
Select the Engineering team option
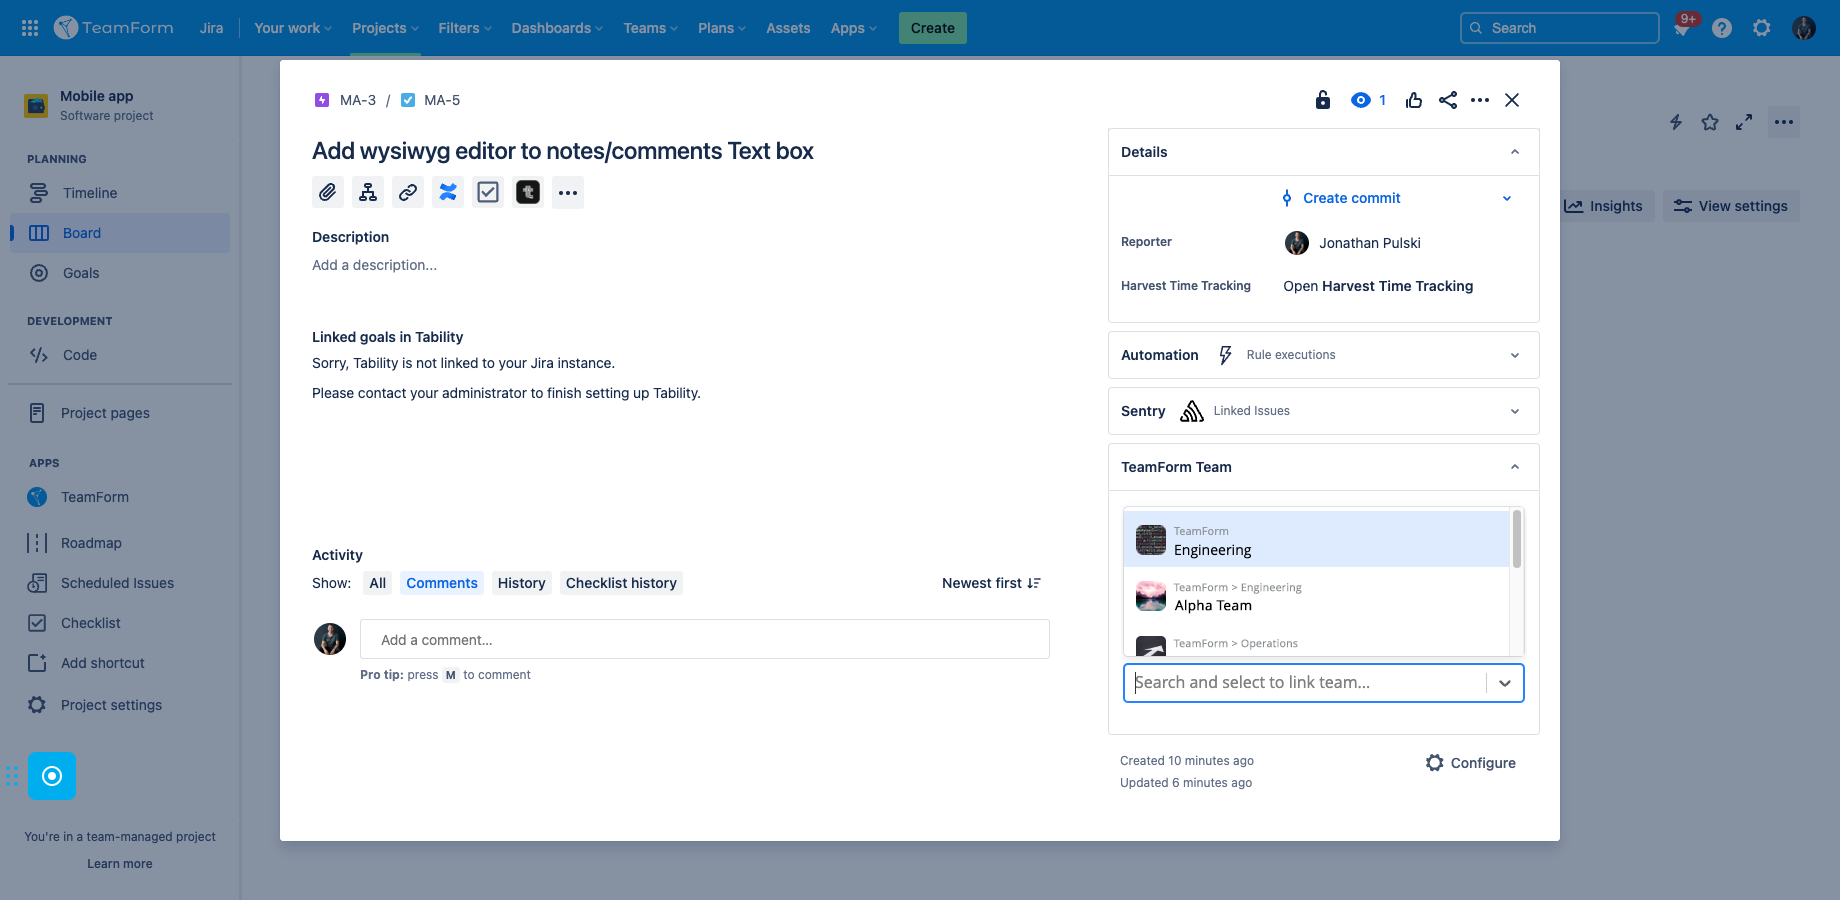[1316, 539]
